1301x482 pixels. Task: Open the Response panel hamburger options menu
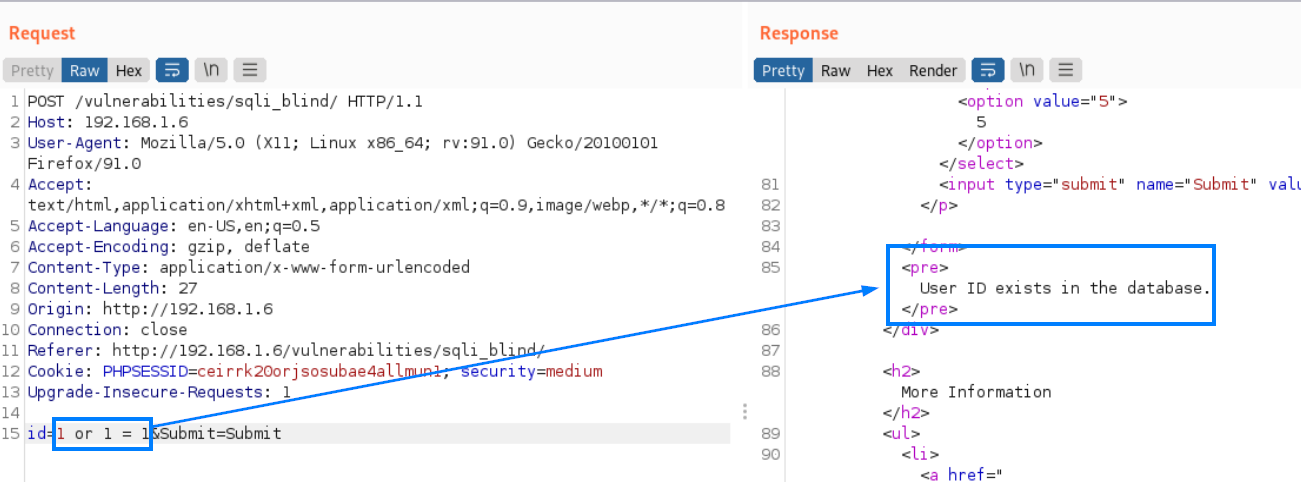(x=1066, y=70)
